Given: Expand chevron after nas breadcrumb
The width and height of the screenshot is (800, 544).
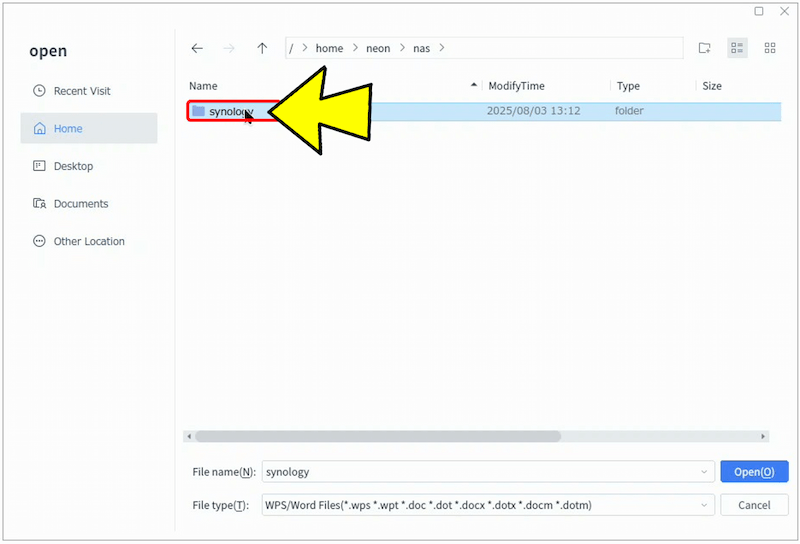Looking at the screenshot, I should coord(442,48).
